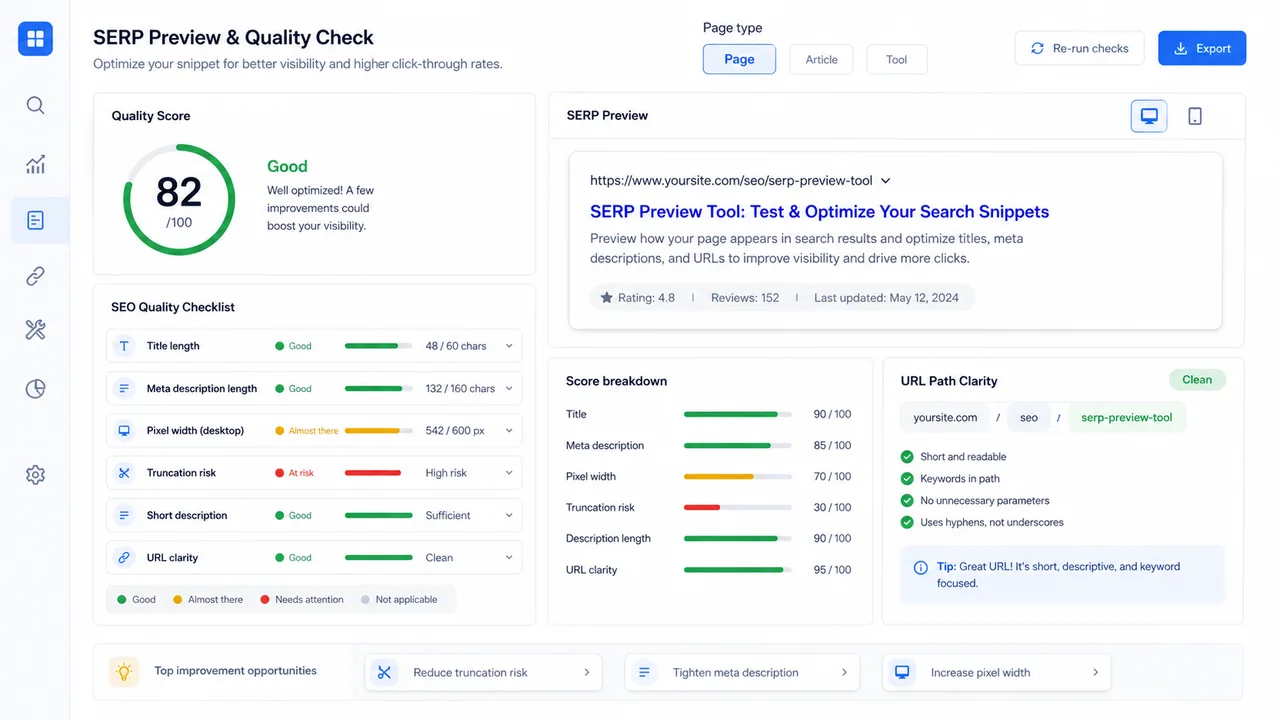This screenshot has width=1280, height=720.
Task: Click the Title score bar in breakdown
Action: tap(738, 414)
